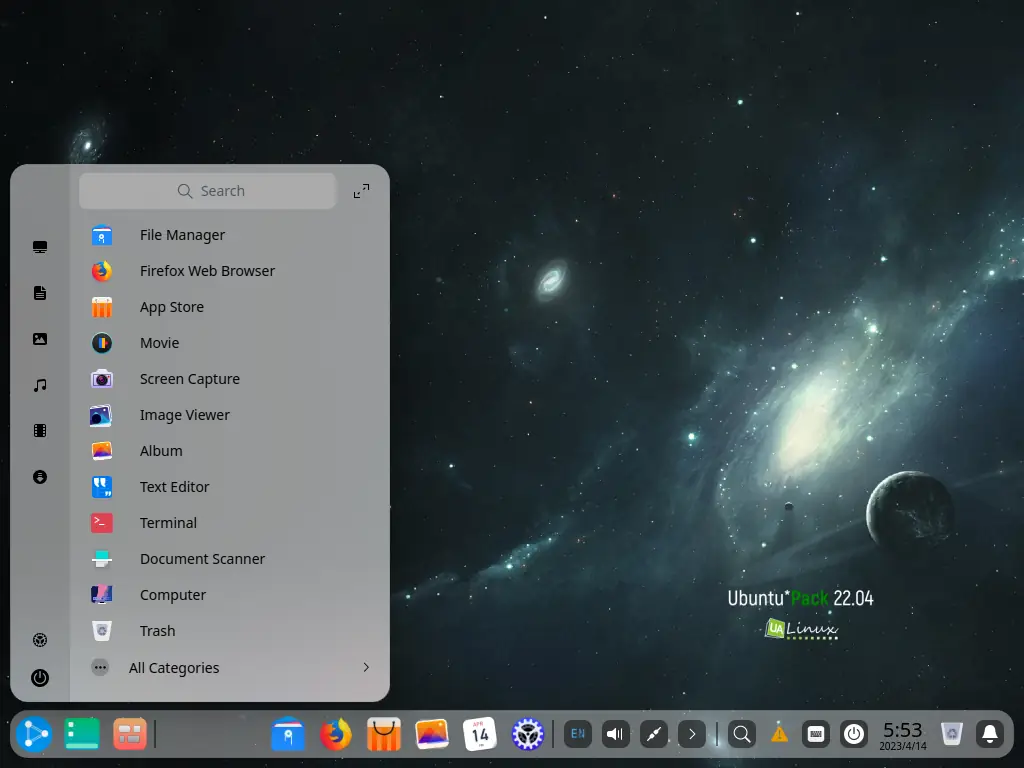Switch the EN keyboard layout indicator
This screenshot has width=1024, height=768.
[x=578, y=734]
